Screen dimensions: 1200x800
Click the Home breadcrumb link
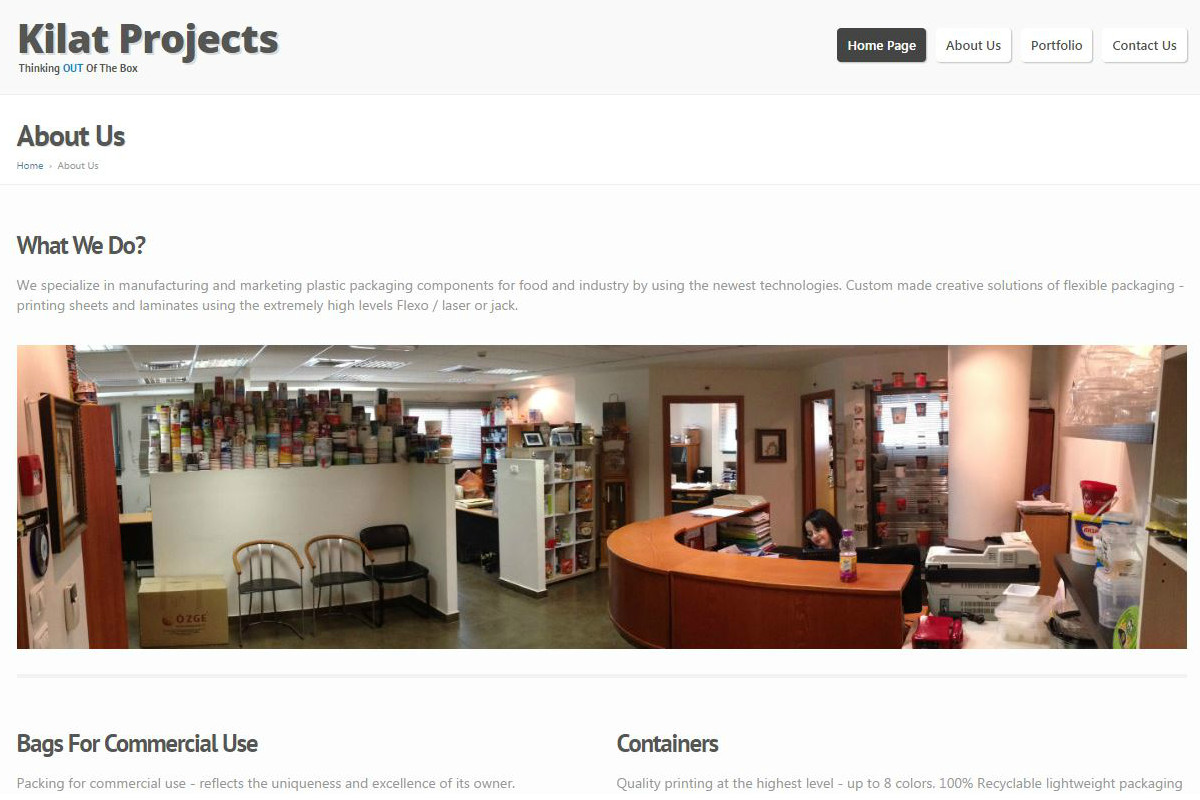click(30, 166)
